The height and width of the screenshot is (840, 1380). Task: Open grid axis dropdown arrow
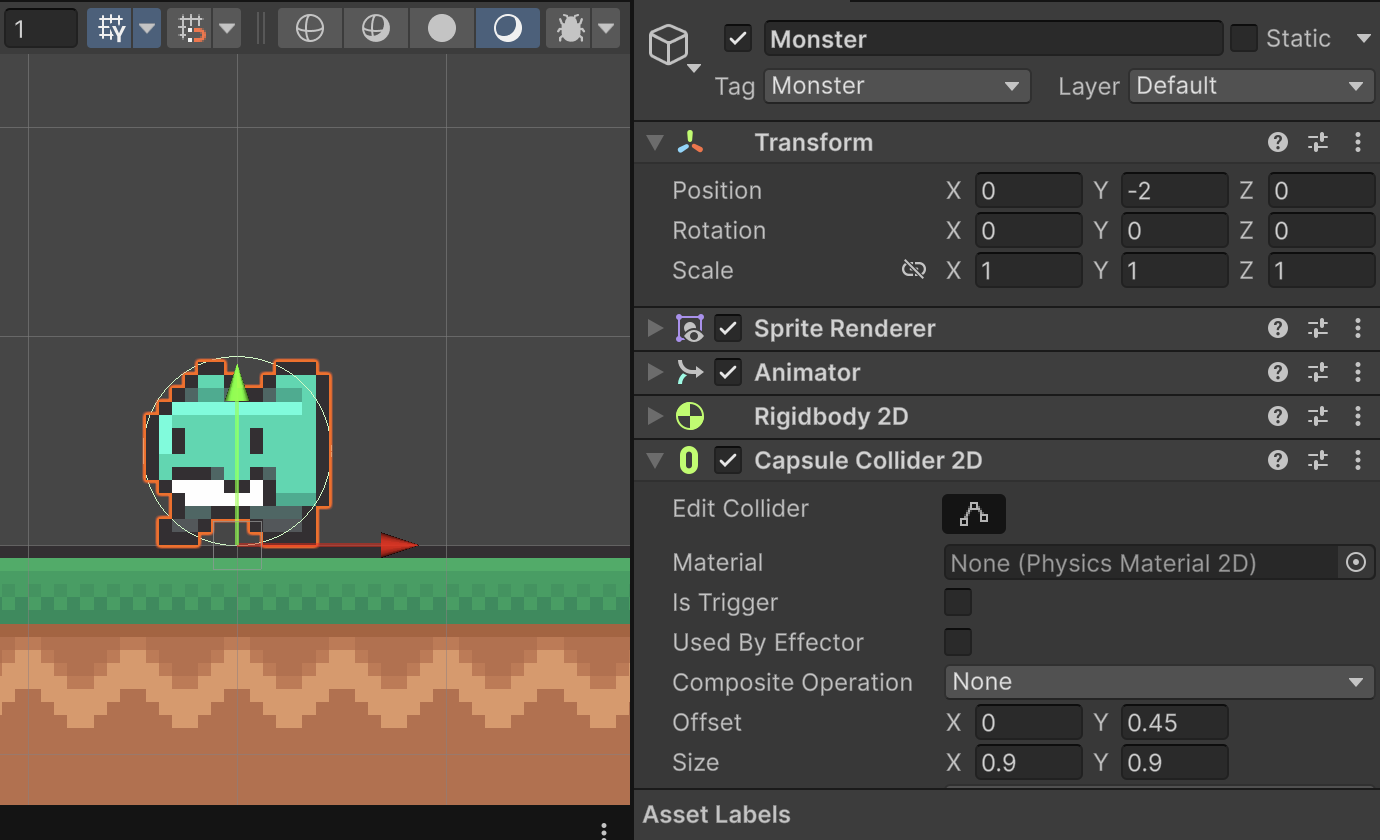[x=148, y=29]
